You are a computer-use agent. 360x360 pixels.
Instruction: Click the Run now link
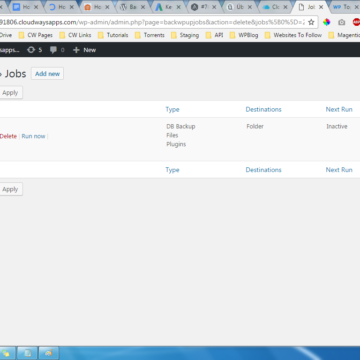point(33,136)
